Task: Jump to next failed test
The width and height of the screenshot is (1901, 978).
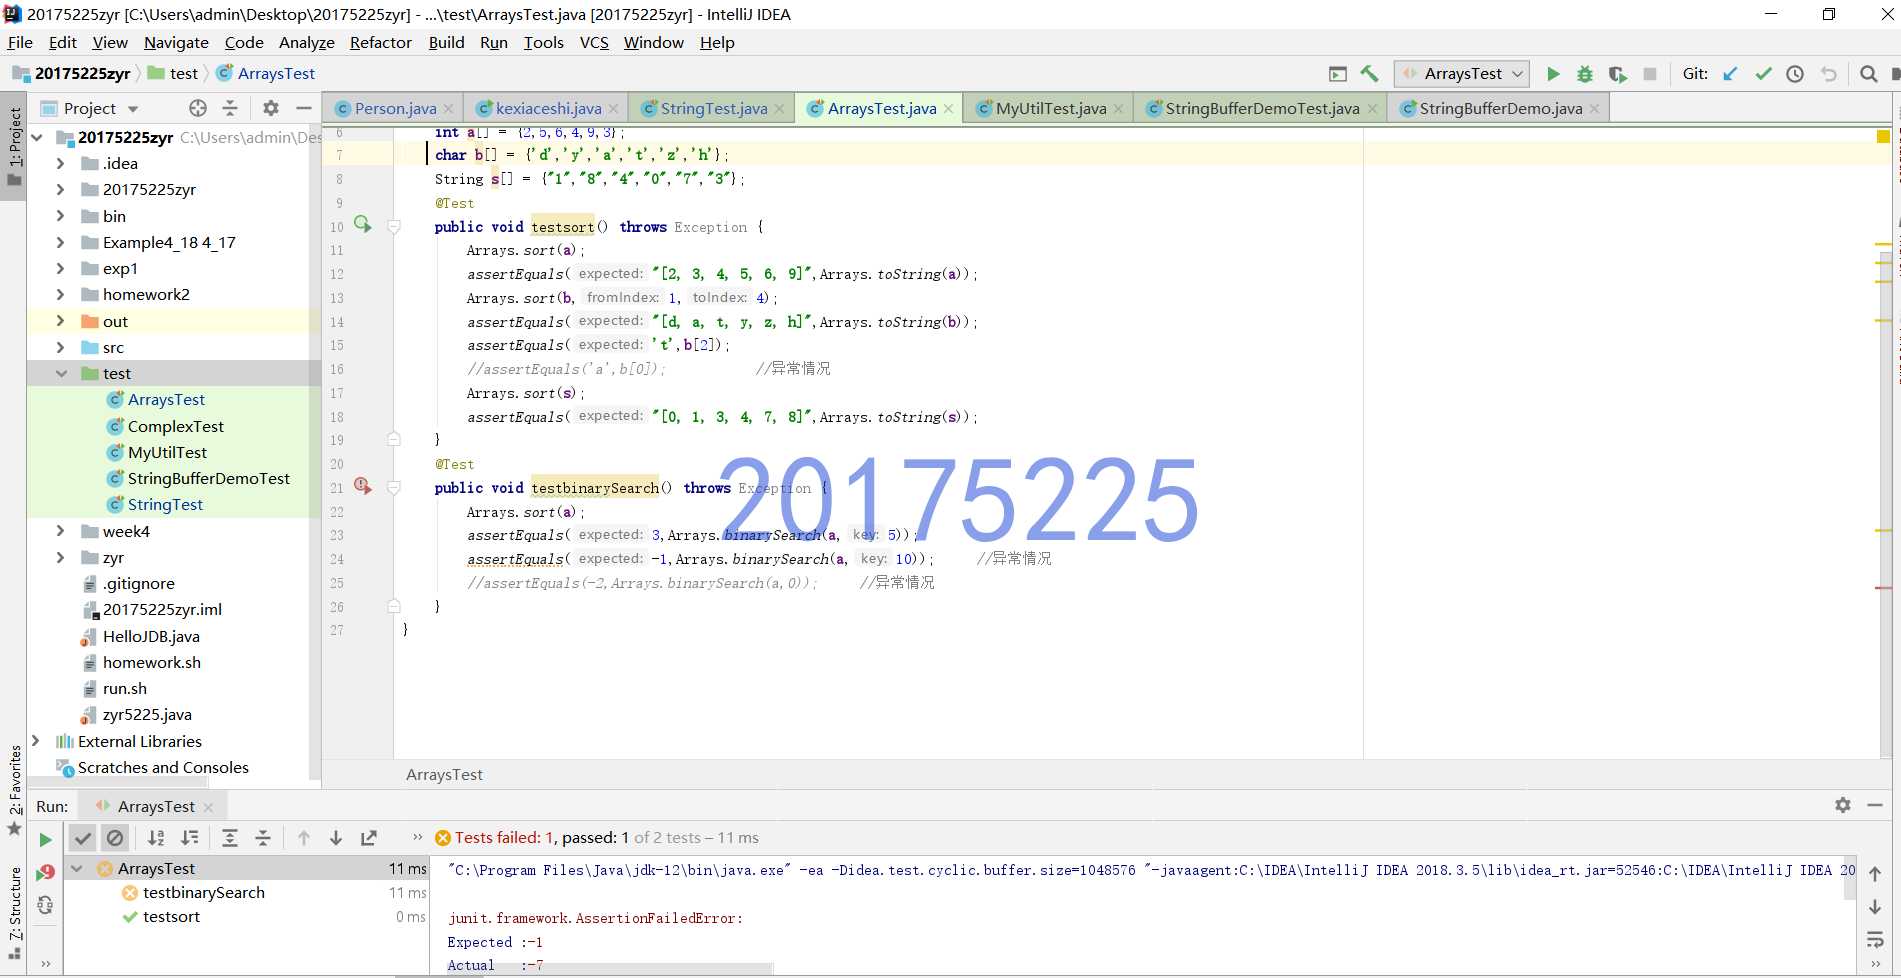Action: [336, 838]
